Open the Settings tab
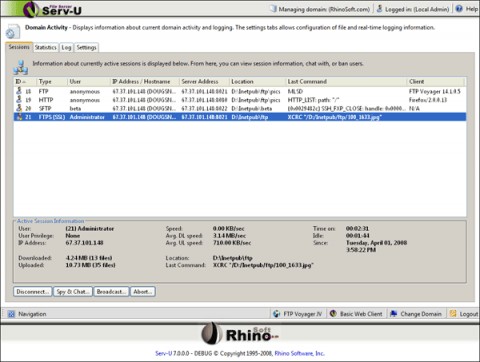Viewport: 480px width, 362px height. tap(86, 47)
